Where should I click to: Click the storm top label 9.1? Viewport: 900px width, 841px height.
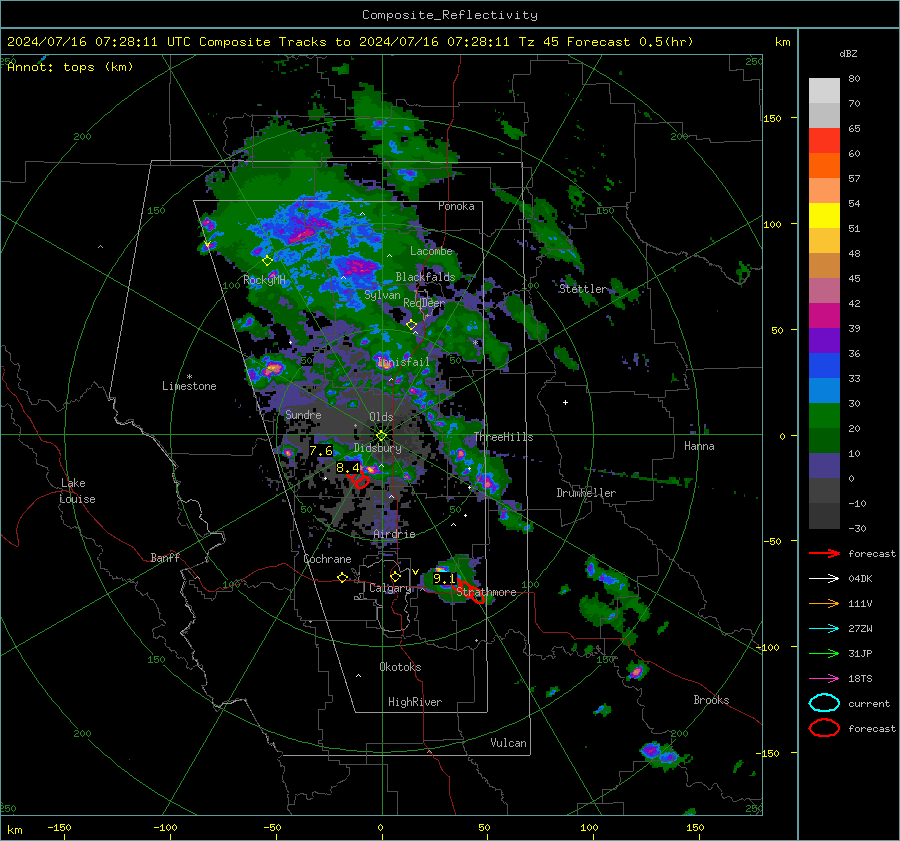pos(444,579)
